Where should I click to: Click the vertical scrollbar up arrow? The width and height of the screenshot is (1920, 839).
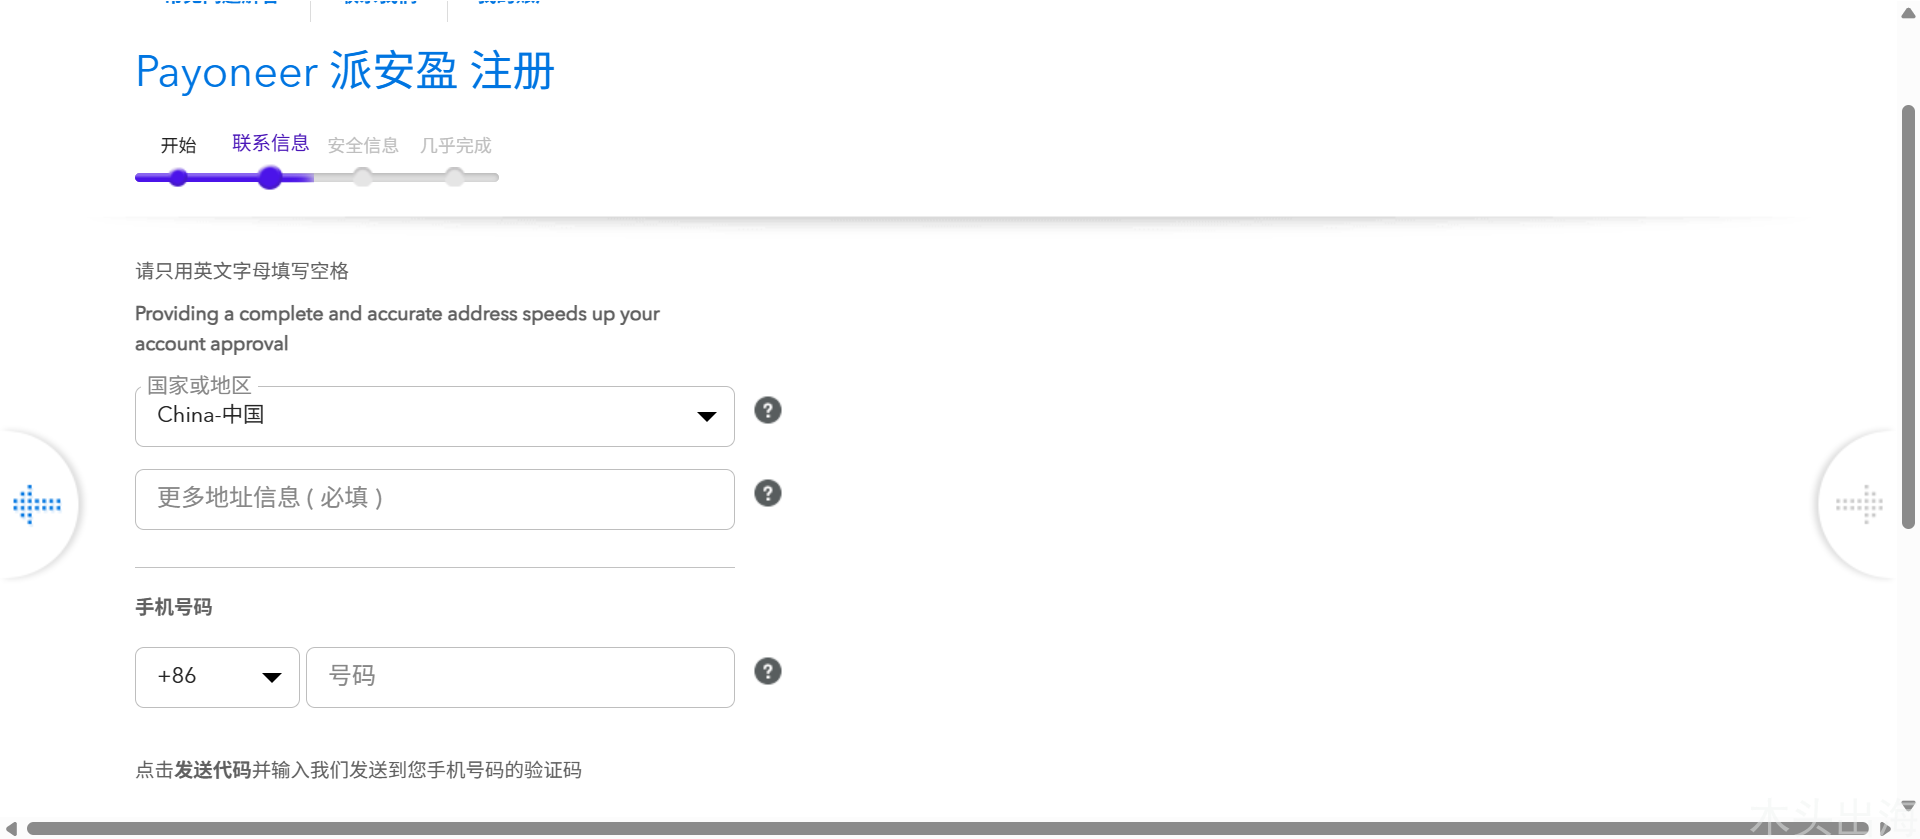click(x=1908, y=14)
